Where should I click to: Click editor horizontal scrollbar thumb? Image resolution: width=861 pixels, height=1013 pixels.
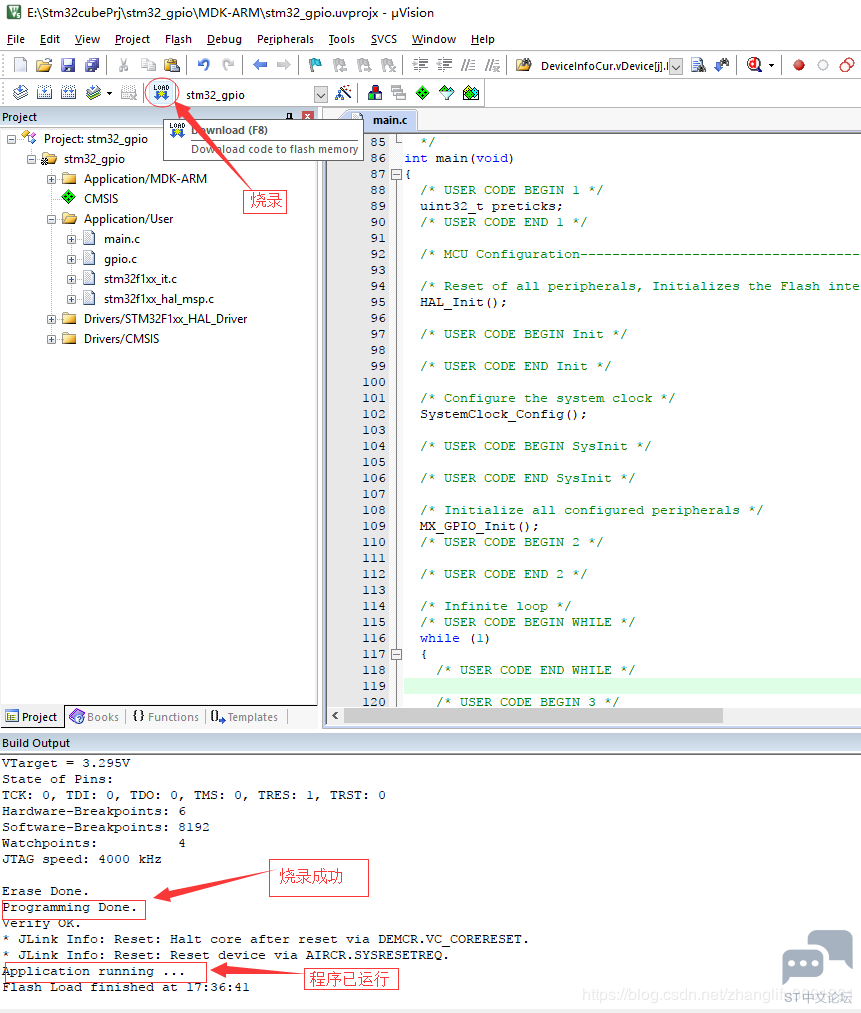(533, 716)
